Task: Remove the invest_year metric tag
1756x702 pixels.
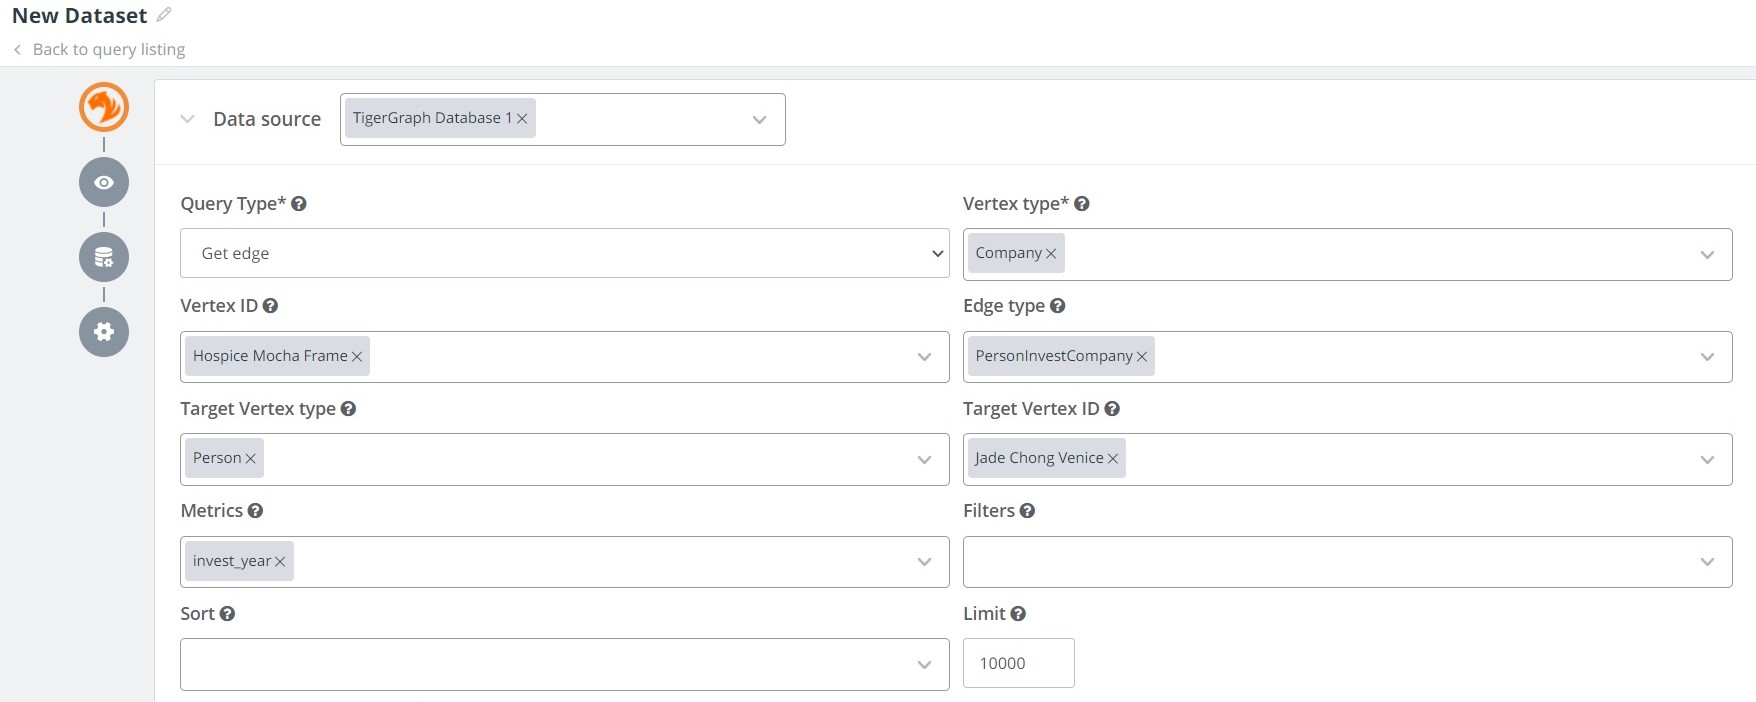Action: click(x=280, y=562)
